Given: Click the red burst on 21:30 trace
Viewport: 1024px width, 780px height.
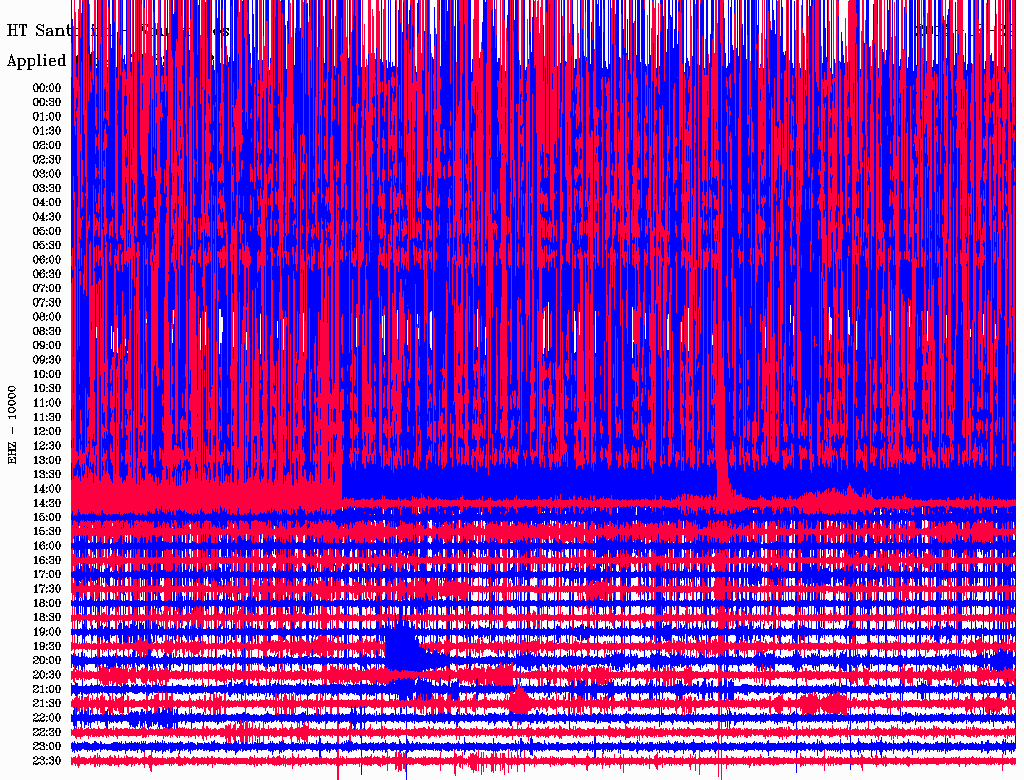Looking at the screenshot, I should (519, 700).
